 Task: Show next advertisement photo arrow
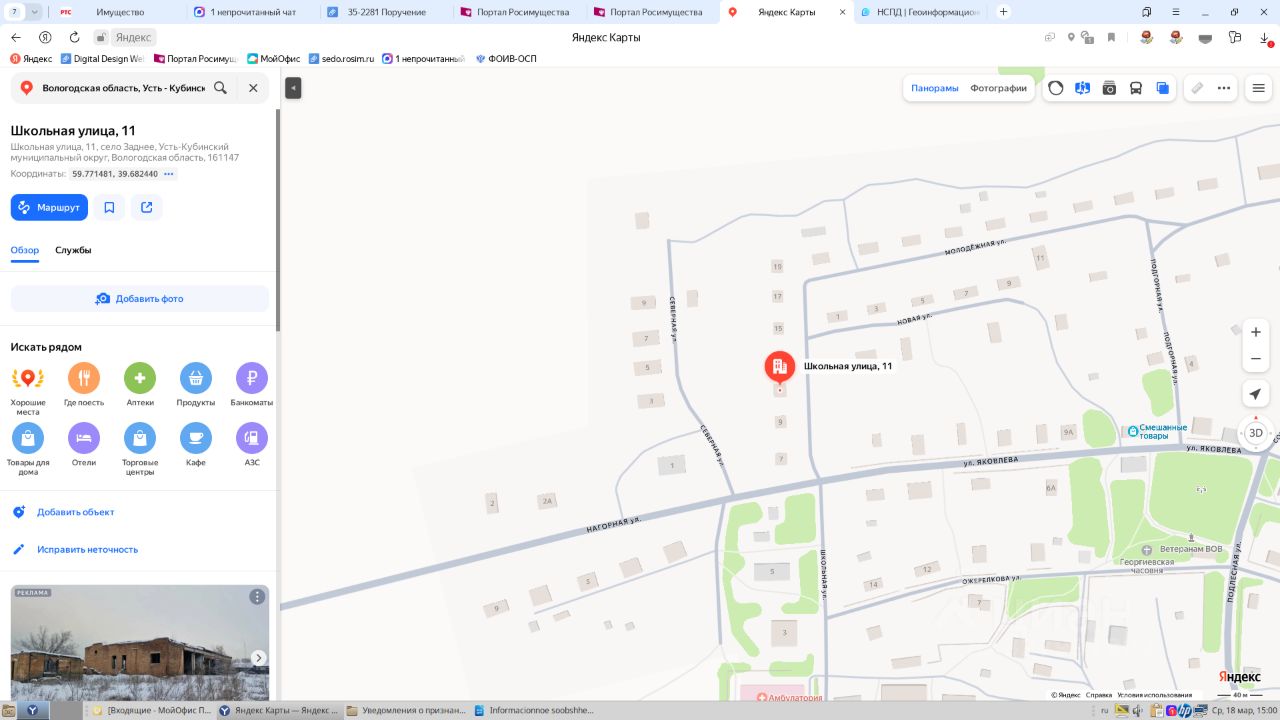coord(258,658)
